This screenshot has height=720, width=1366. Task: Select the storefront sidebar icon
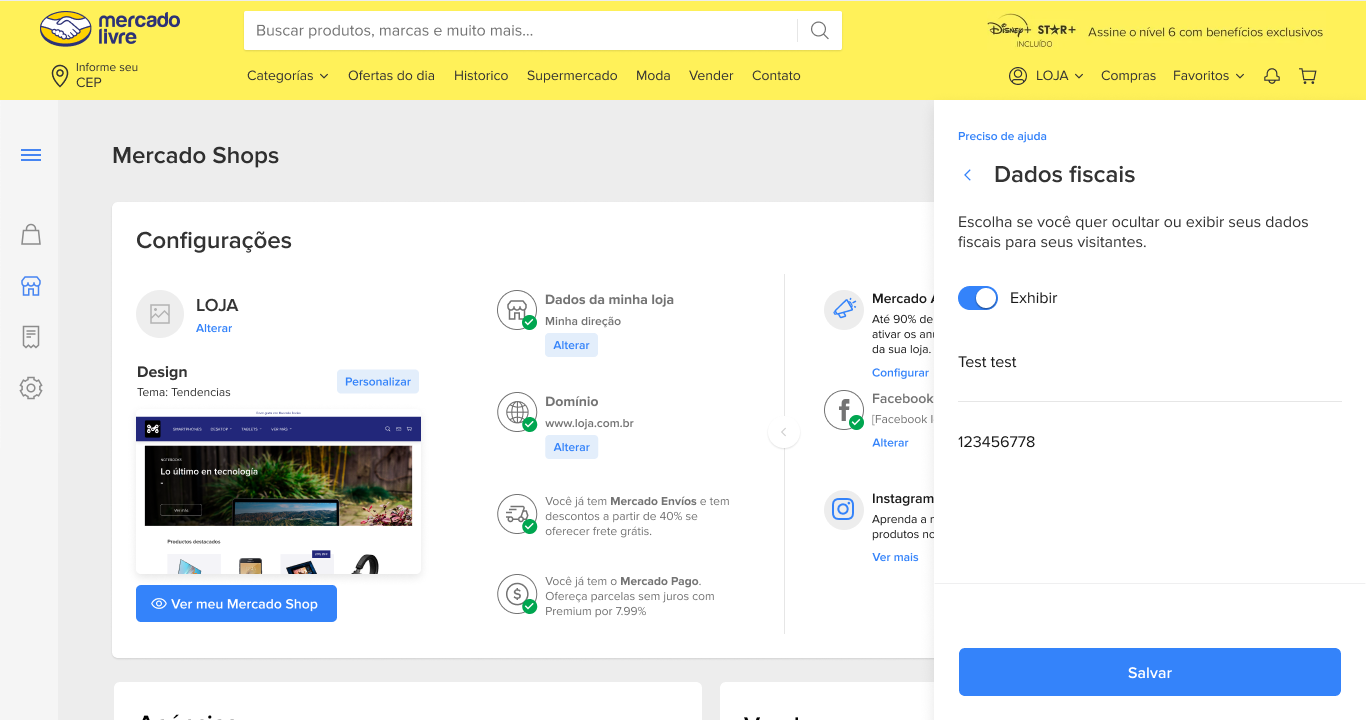(x=31, y=287)
